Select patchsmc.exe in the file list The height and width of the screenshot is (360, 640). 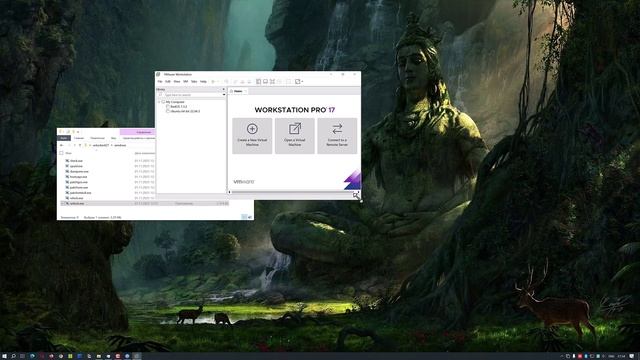click(79, 187)
